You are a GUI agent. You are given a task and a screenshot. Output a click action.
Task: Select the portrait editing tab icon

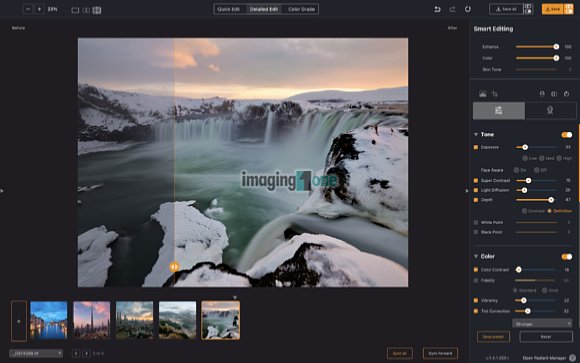(x=550, y=111)
